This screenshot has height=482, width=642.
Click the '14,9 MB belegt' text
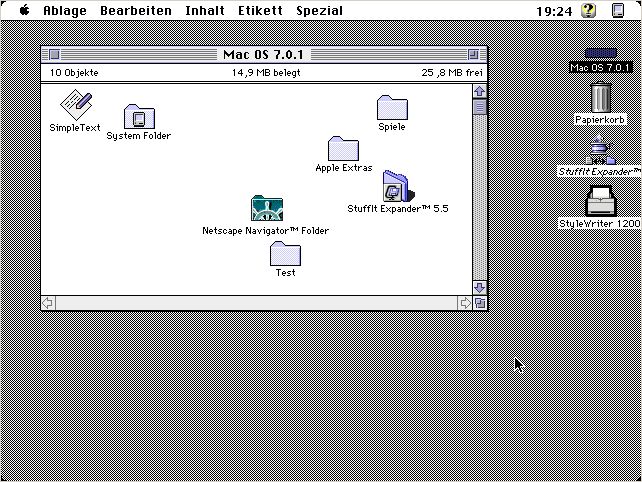click(x=266, y=73)
